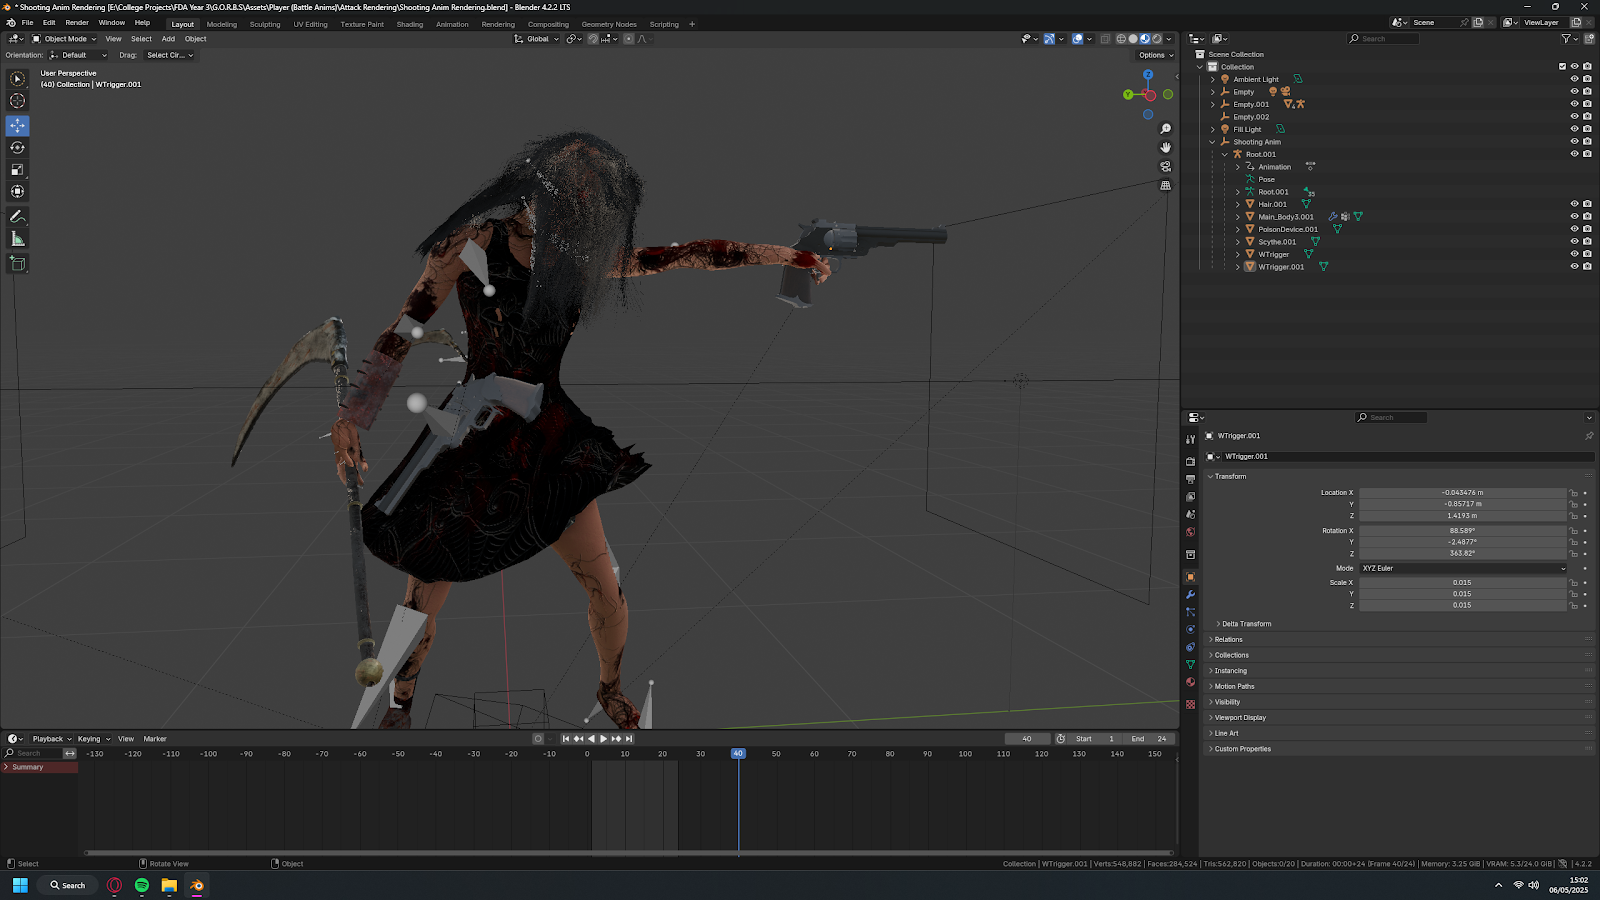Viewport: 1600px width, 900px height.
Task: Open File Explorer from the taskbar
Action: 169,885
